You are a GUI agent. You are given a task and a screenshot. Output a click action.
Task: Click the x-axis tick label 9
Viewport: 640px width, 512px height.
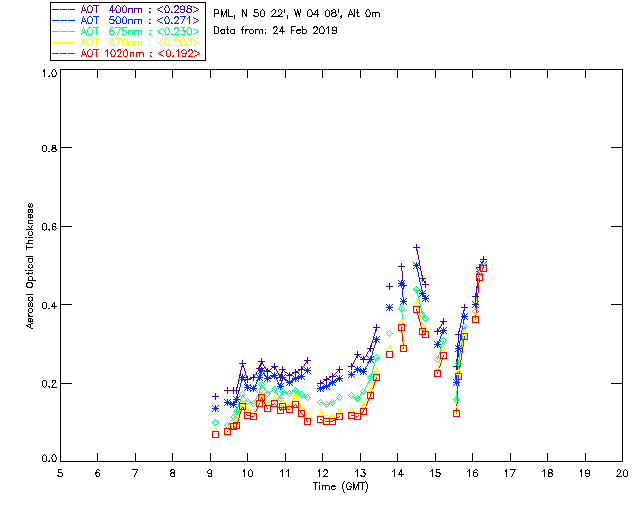(210, 474)
